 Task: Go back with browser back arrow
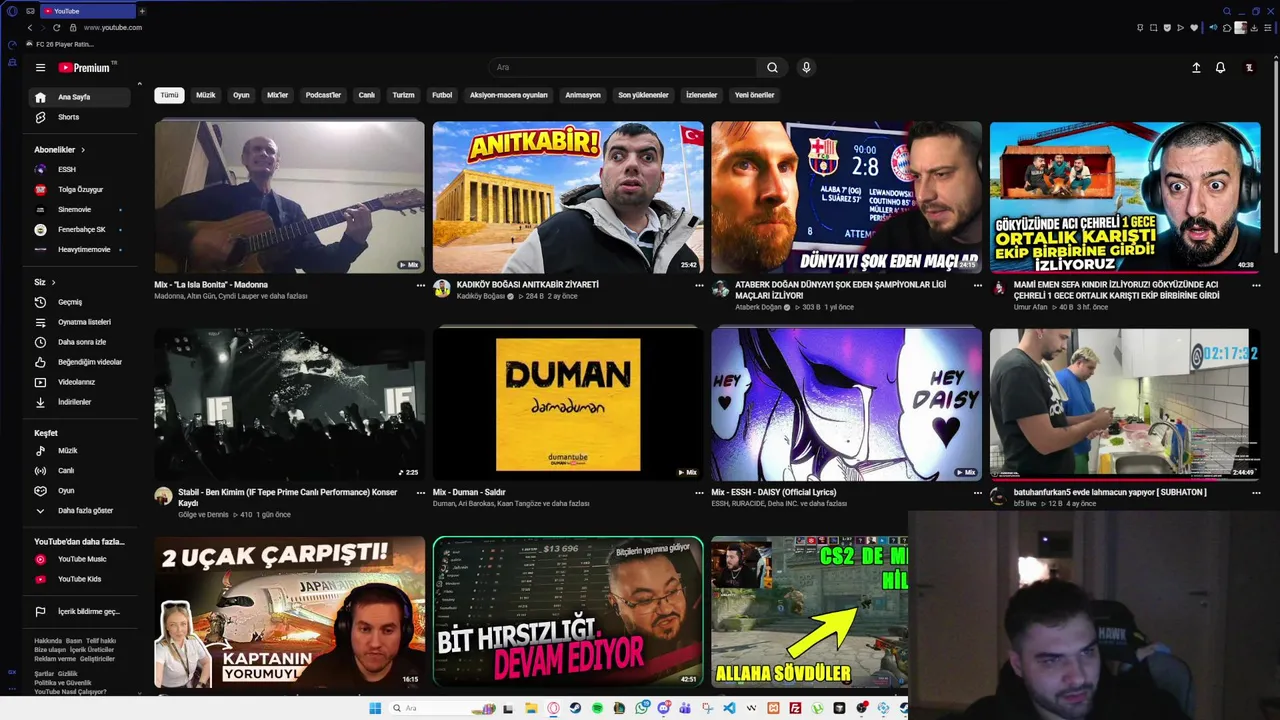point(30,28)
